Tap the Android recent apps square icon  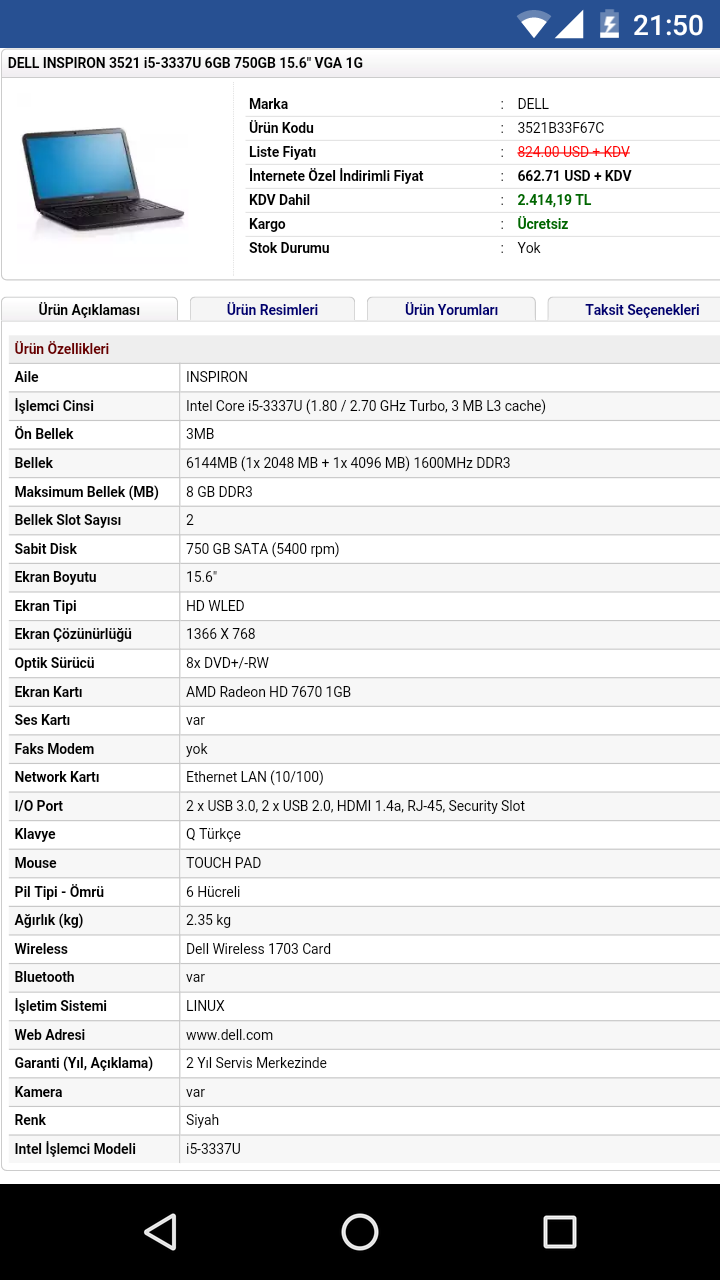coord(560,1232)
